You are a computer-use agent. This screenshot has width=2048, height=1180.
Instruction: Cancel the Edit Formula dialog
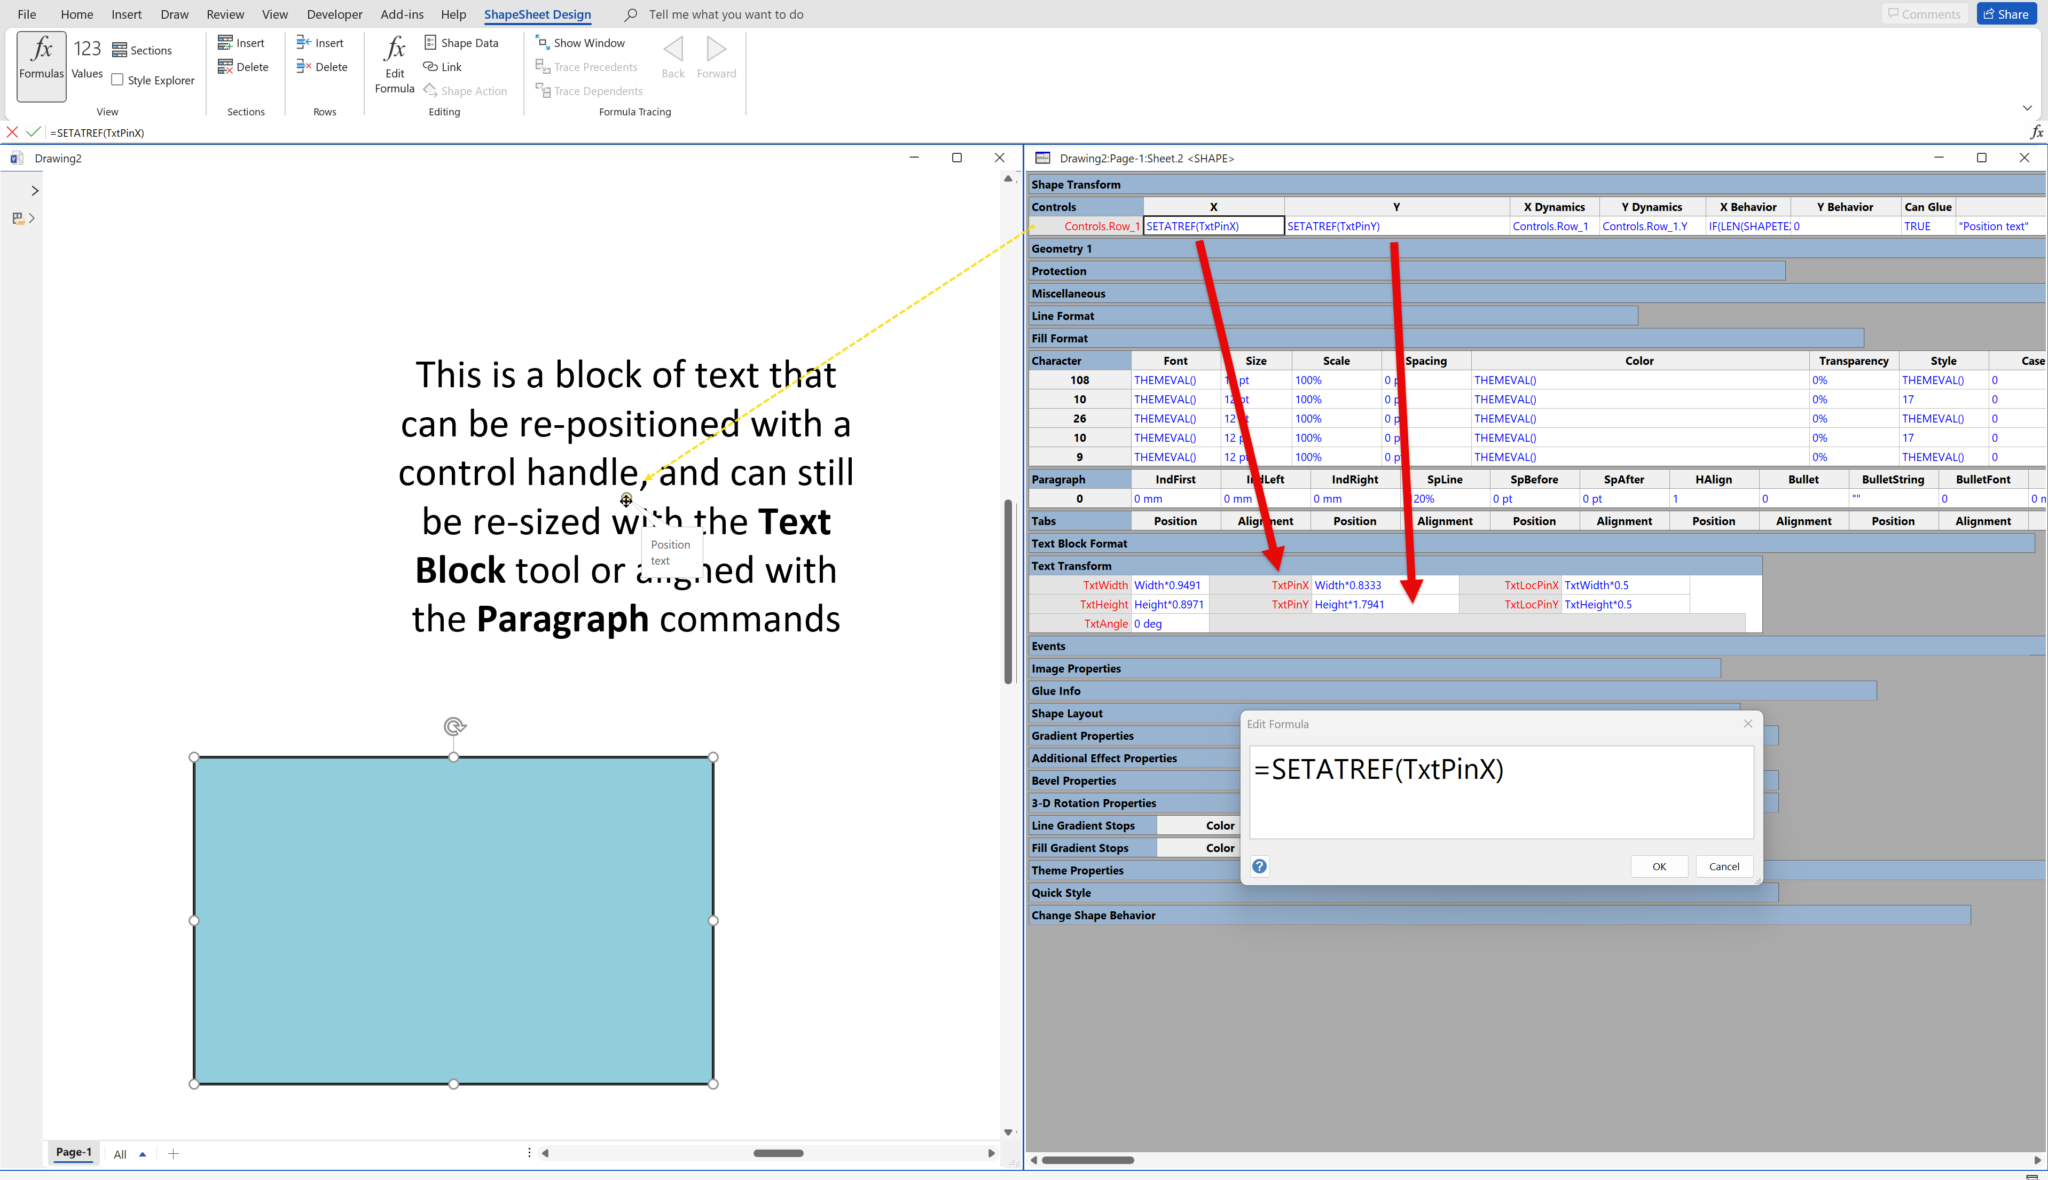(x=1723, y=866)
